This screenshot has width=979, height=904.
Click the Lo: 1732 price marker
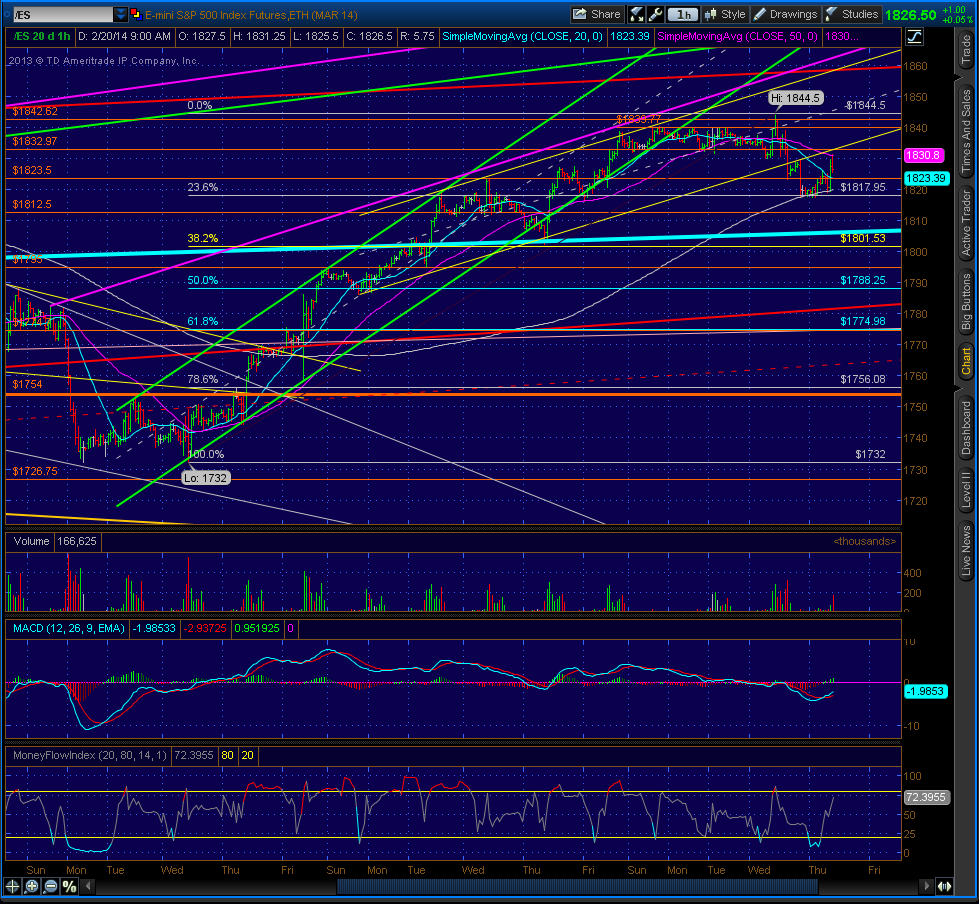click(205, 478)
